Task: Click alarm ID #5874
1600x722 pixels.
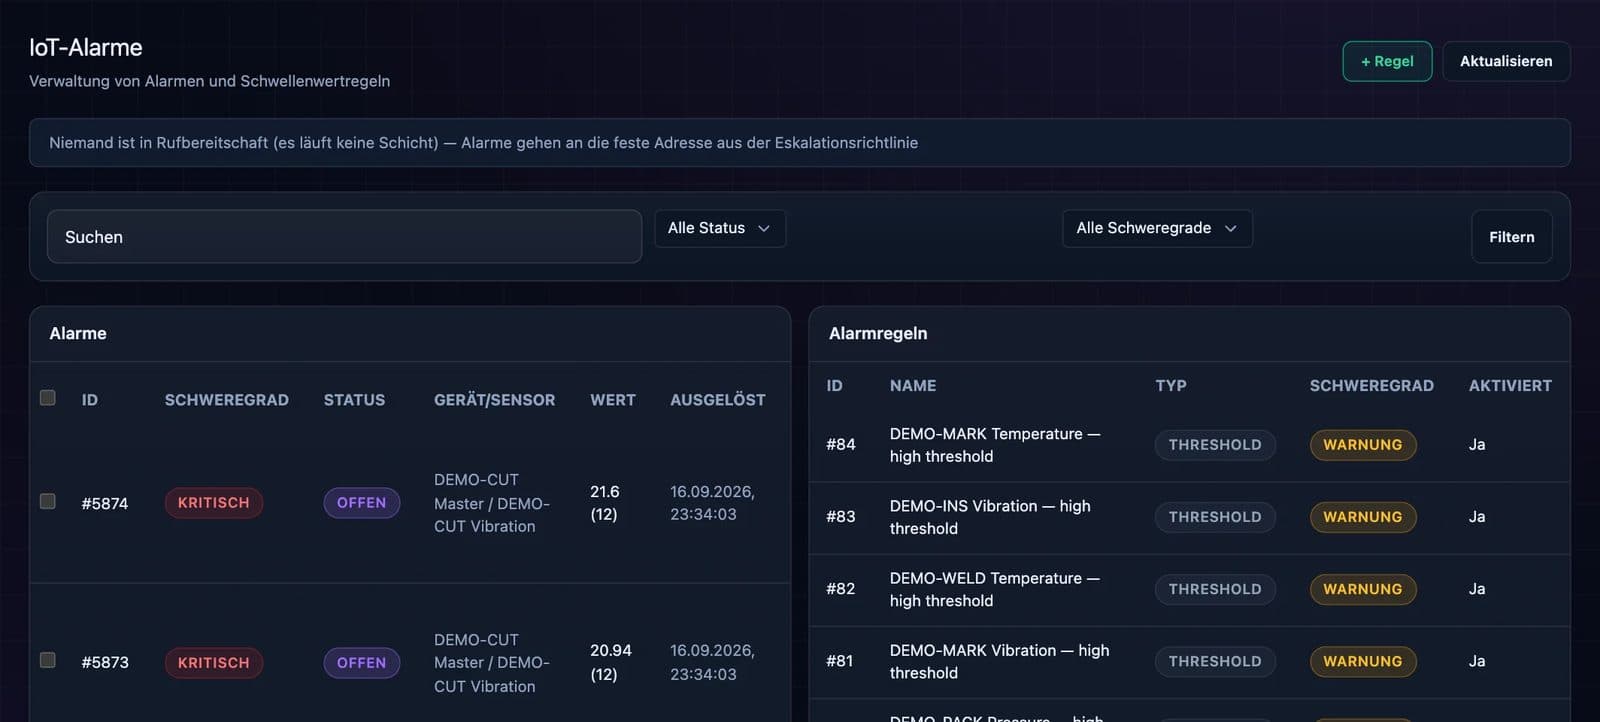Action: pyautogui.click(x=105, y=503)
